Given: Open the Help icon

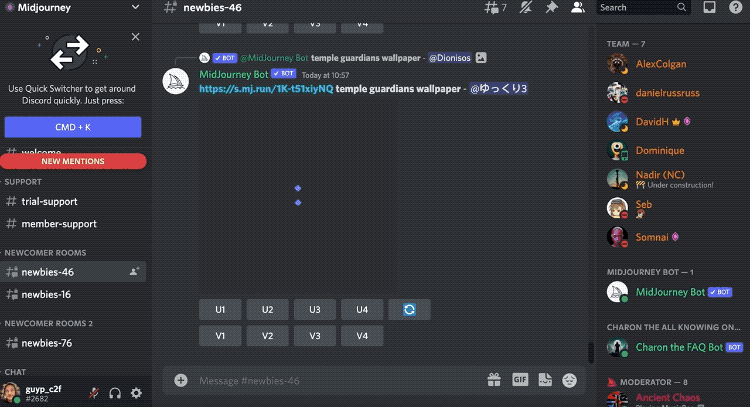Looking at the screenshot, I should (735, 8).
